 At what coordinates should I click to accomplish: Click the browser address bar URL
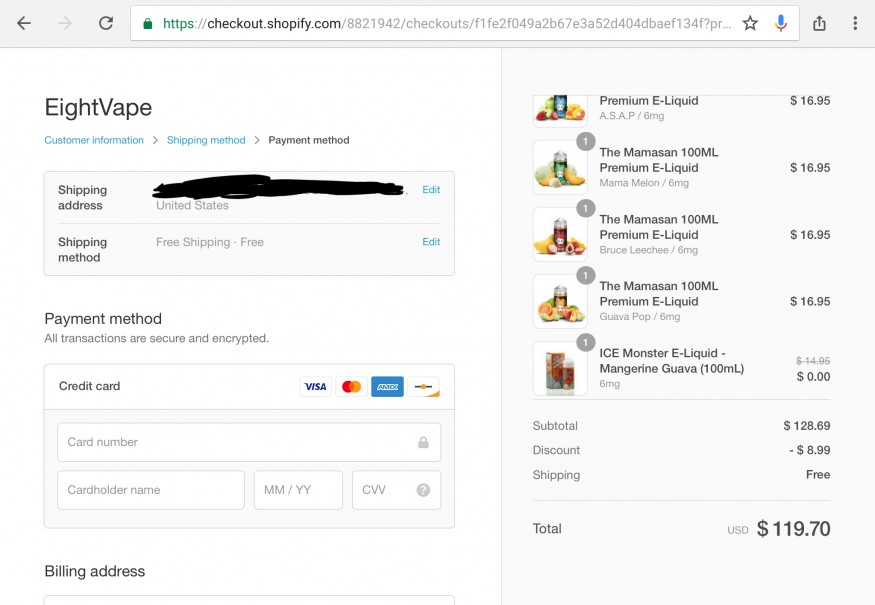(x=446, y=23)
